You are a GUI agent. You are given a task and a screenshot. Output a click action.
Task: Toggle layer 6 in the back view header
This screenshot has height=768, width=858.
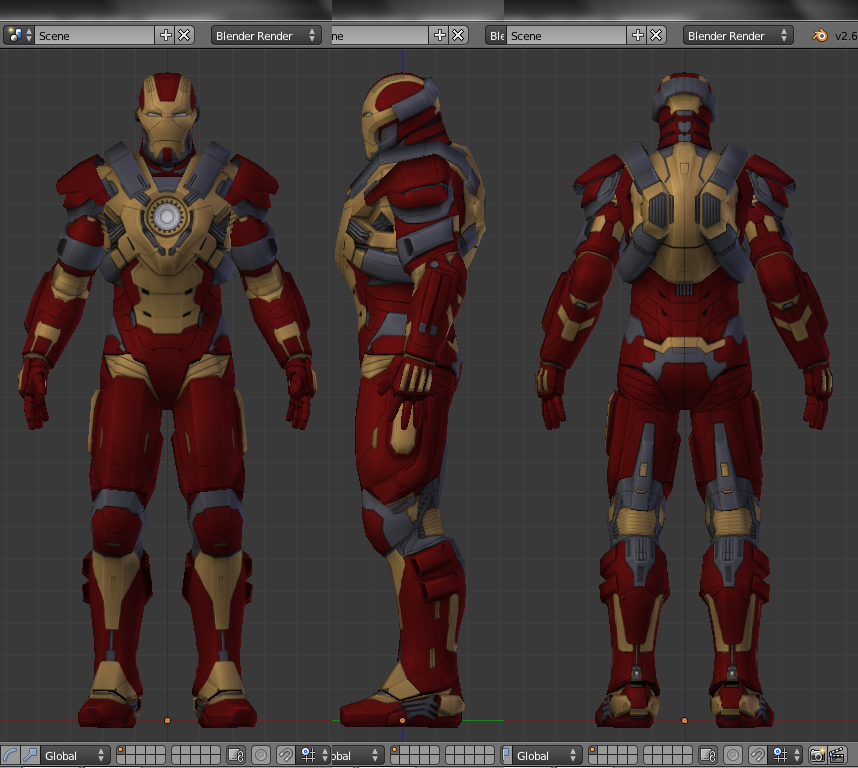coord(648,750)
